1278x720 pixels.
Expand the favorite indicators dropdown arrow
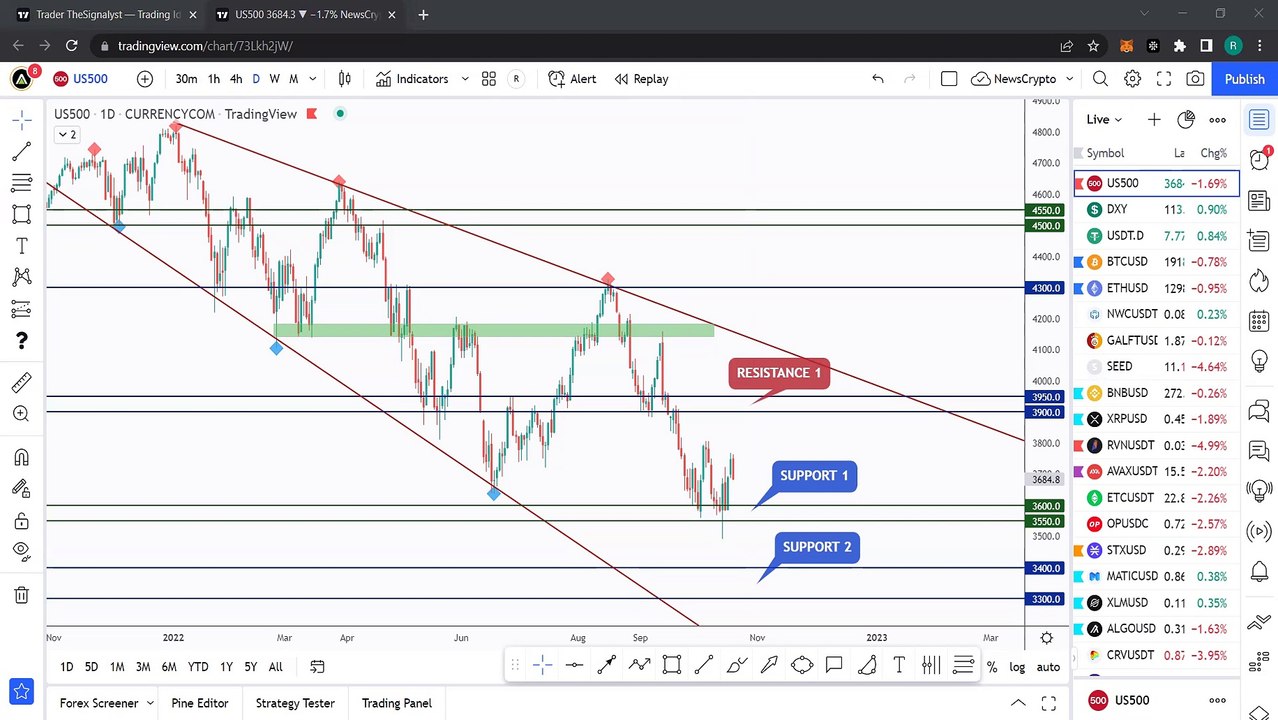(x=465, y=79)
